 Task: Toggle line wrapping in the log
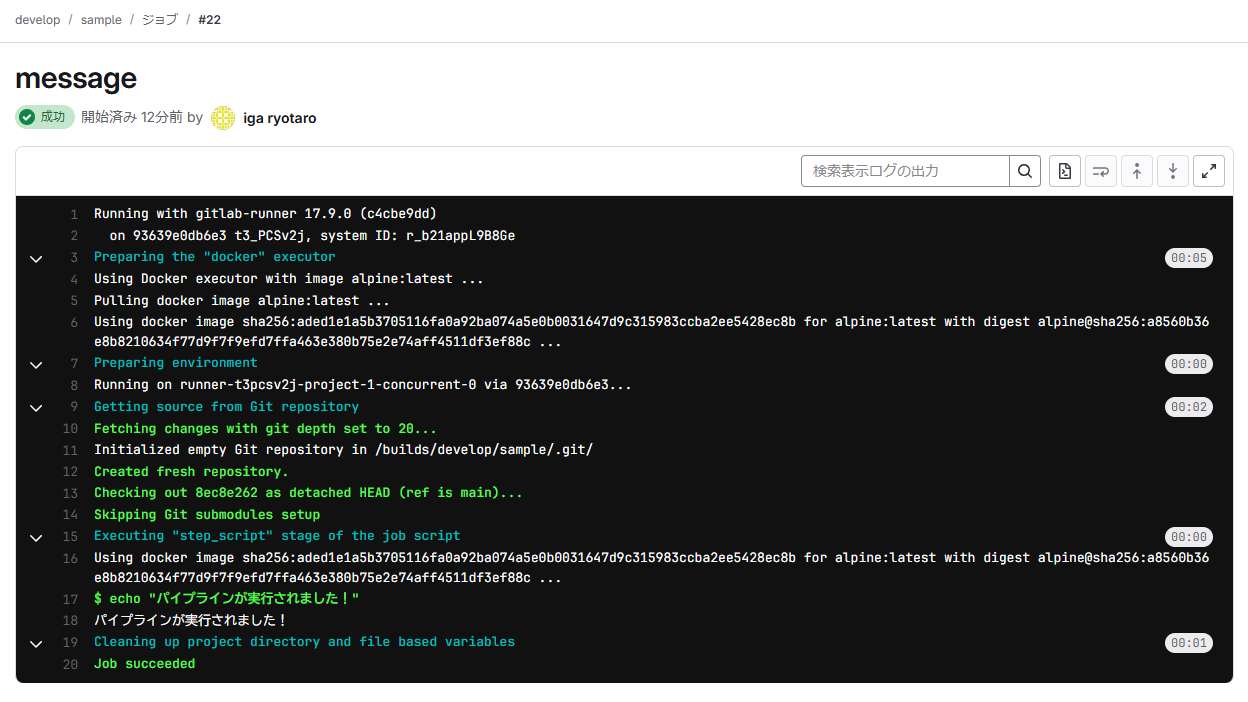pos(1100,170)
